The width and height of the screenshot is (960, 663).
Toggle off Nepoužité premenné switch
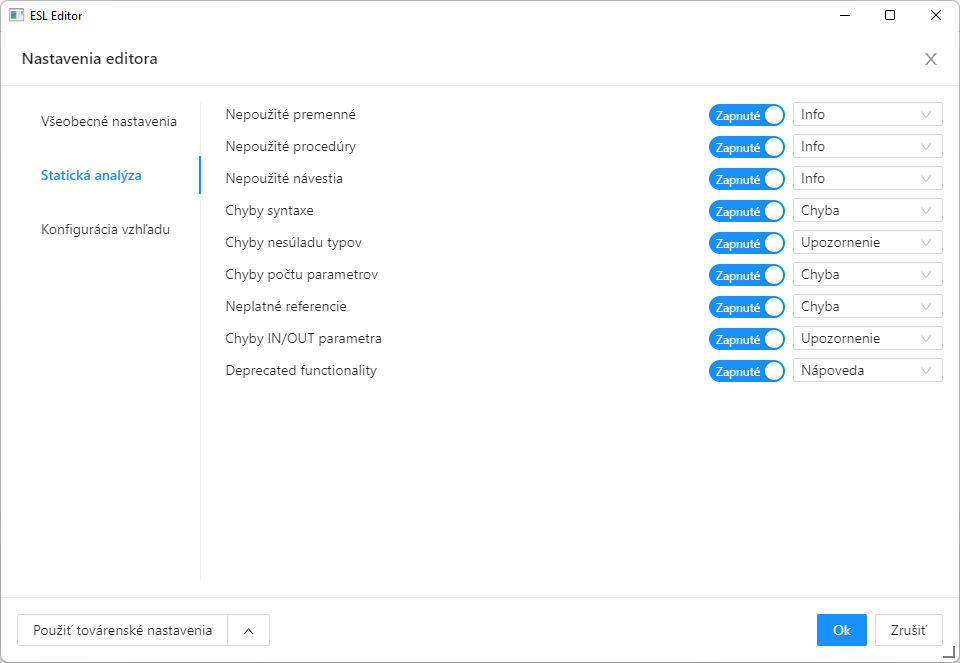[x=746, y=115]
